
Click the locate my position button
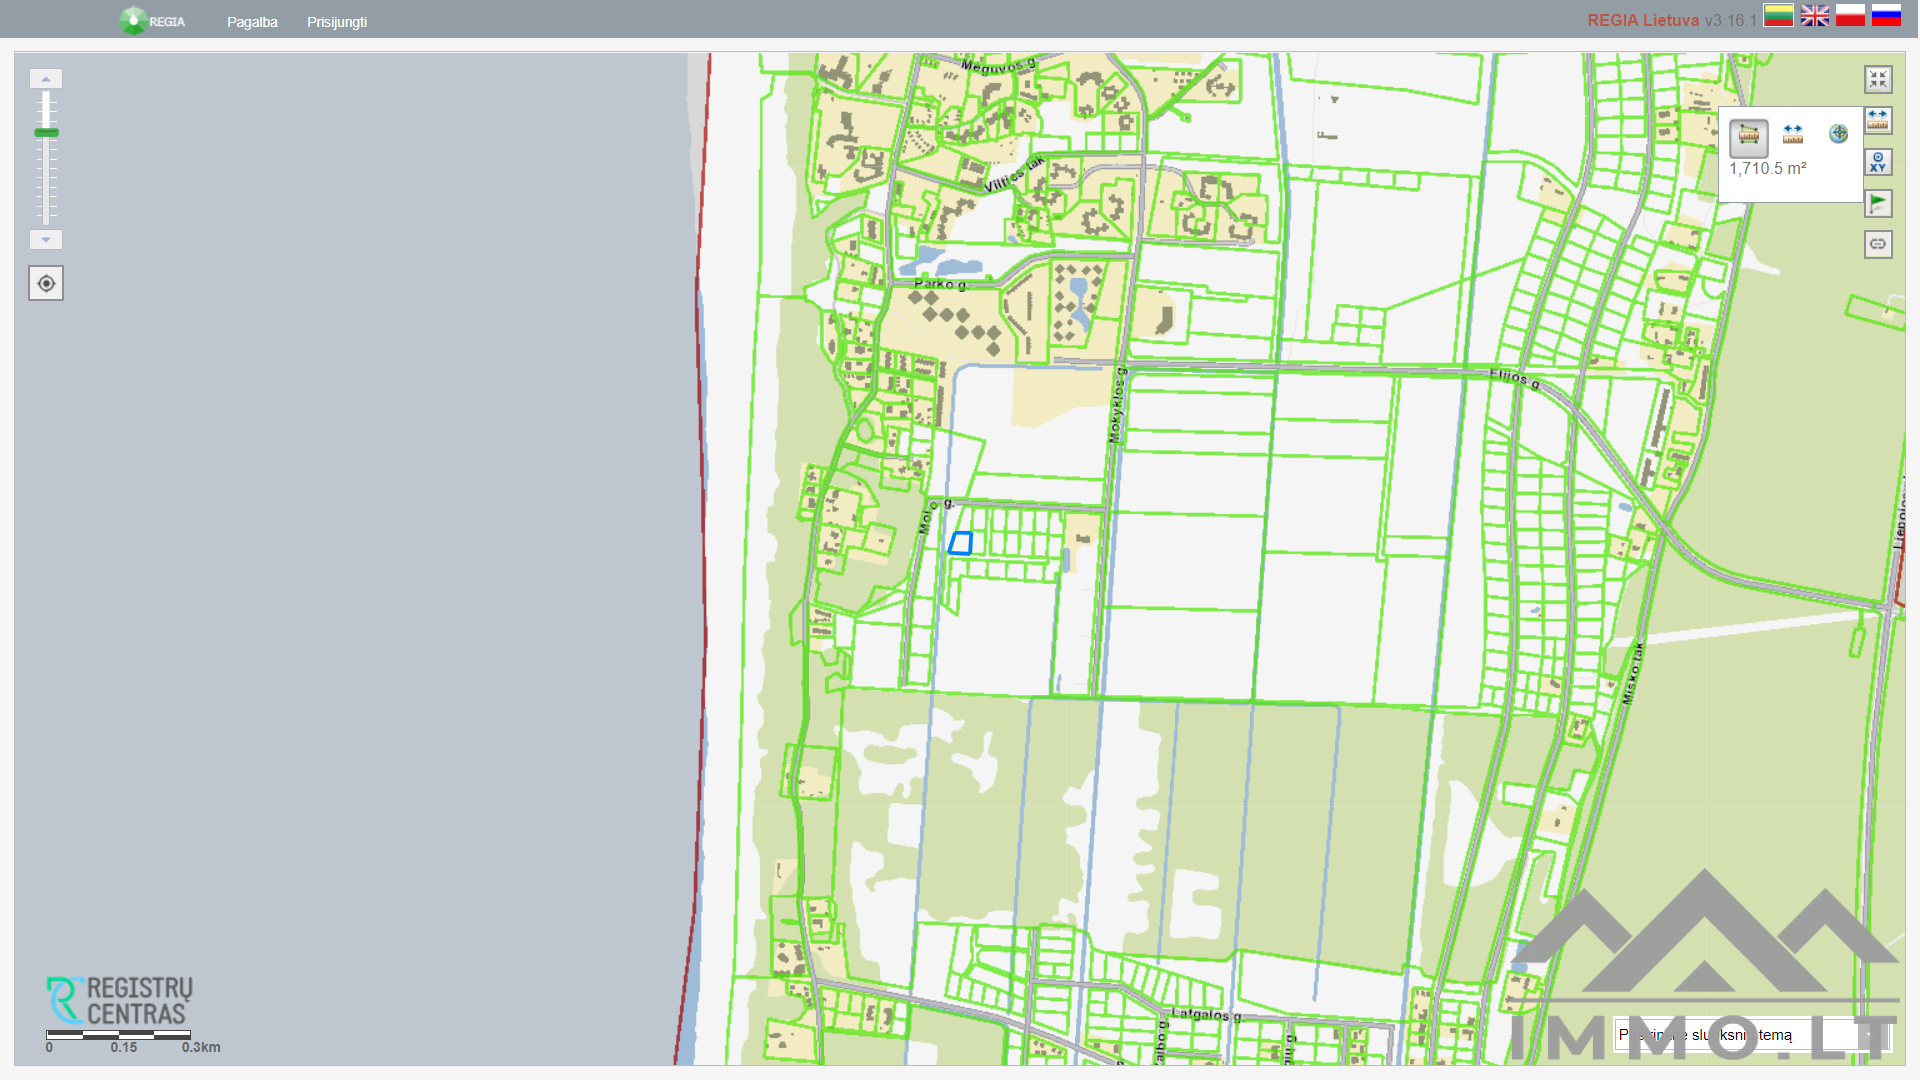coord(46,283)
